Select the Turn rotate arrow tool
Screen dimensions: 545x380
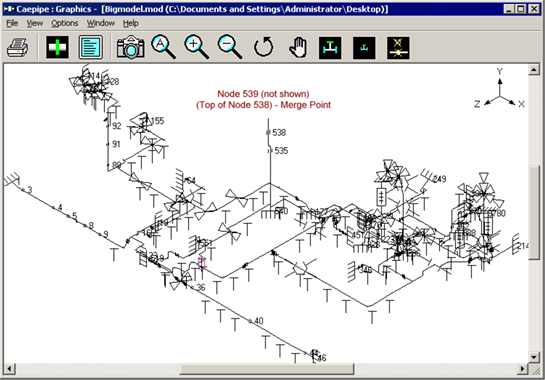[x=263, y=47]
